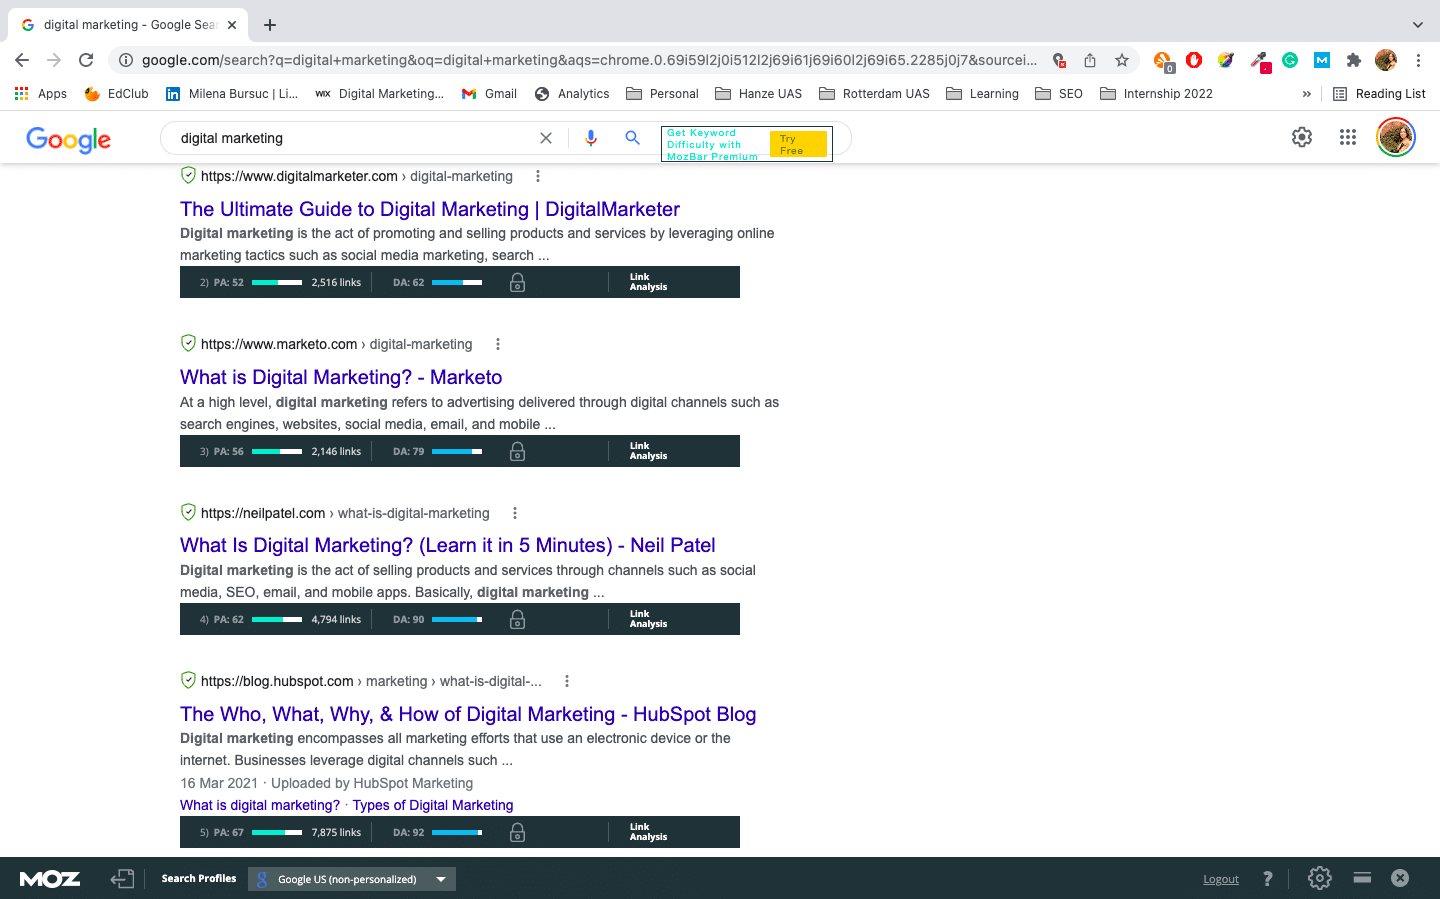Dock the MozBar using the bar icon

pyautogui.click(x=1362, y=878)
